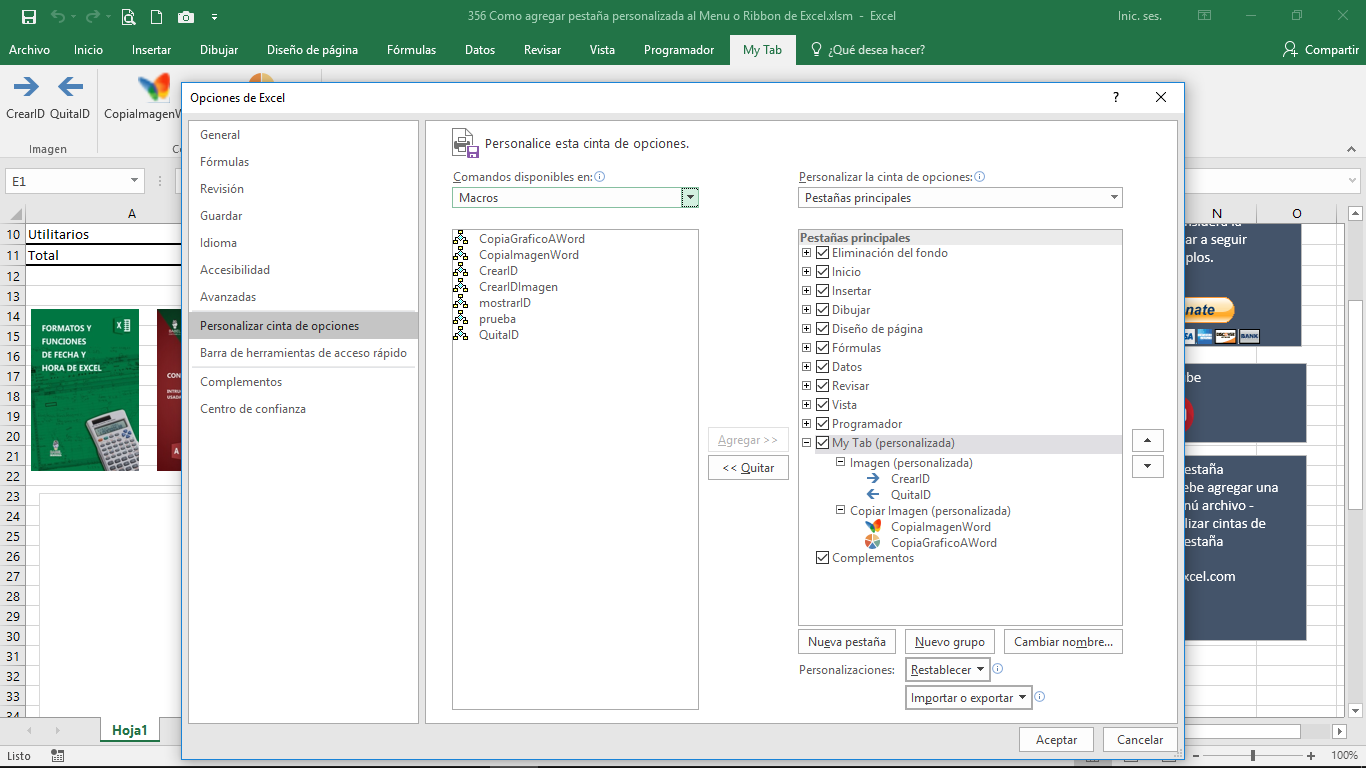The image size is (1366, 768).
Task: Switch to the Programador ribbon tab
Action: click(679, 50)
